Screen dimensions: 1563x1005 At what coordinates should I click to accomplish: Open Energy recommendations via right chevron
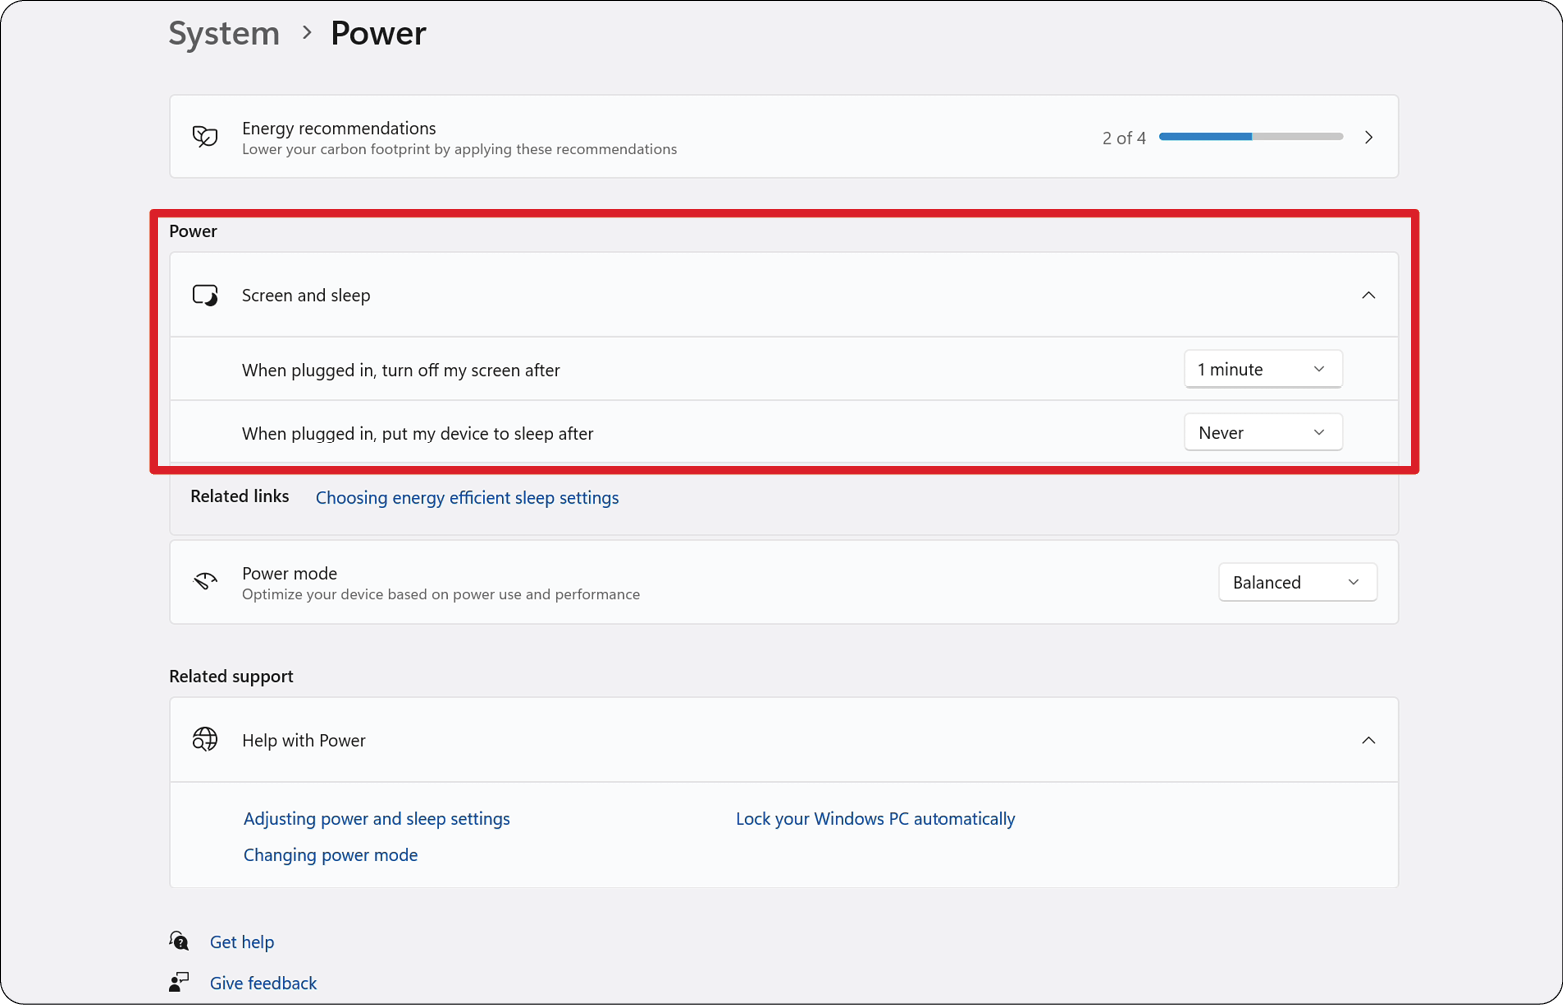(x=1369, y=137)
